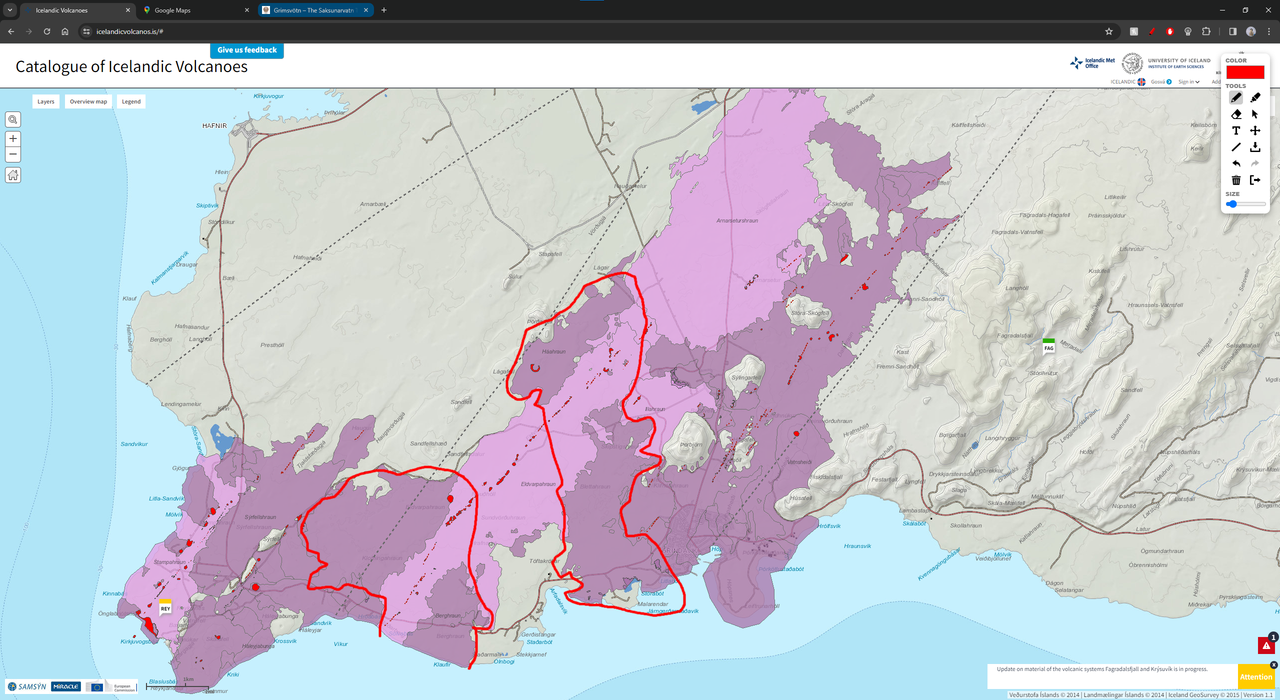The height and width of the screenshot is (700, 1280).
Task: Open the map Legend
Action: (131, 101)
